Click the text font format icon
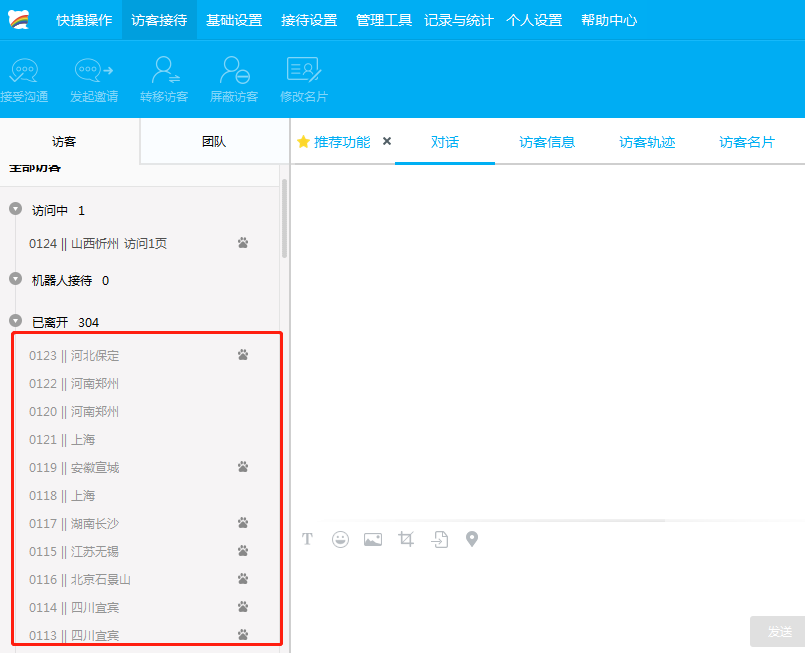This screenshot has width=805, height=653. [x=308, y=539]
